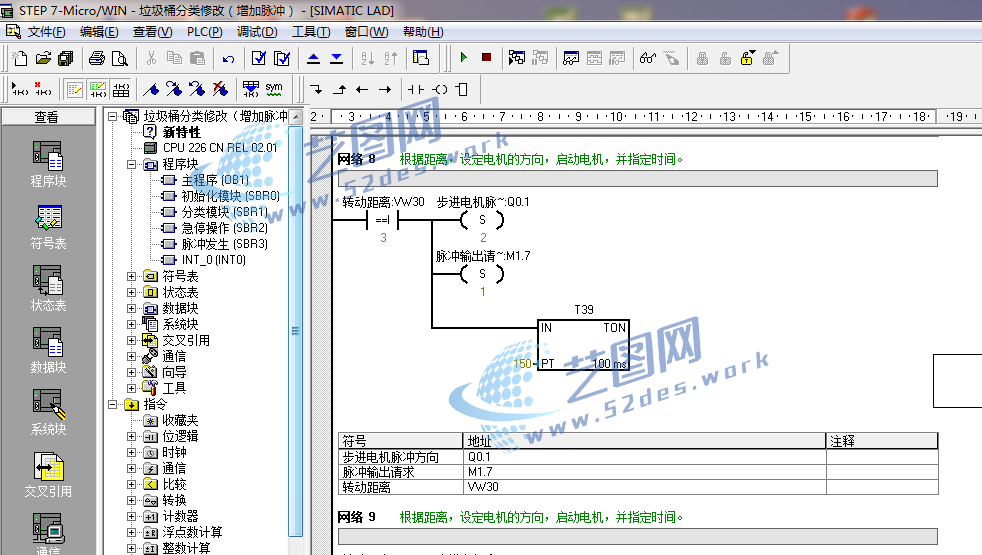The image size is (982, 555).
Task: Collapse the 指令 tree node
Action: click(113, 404)
